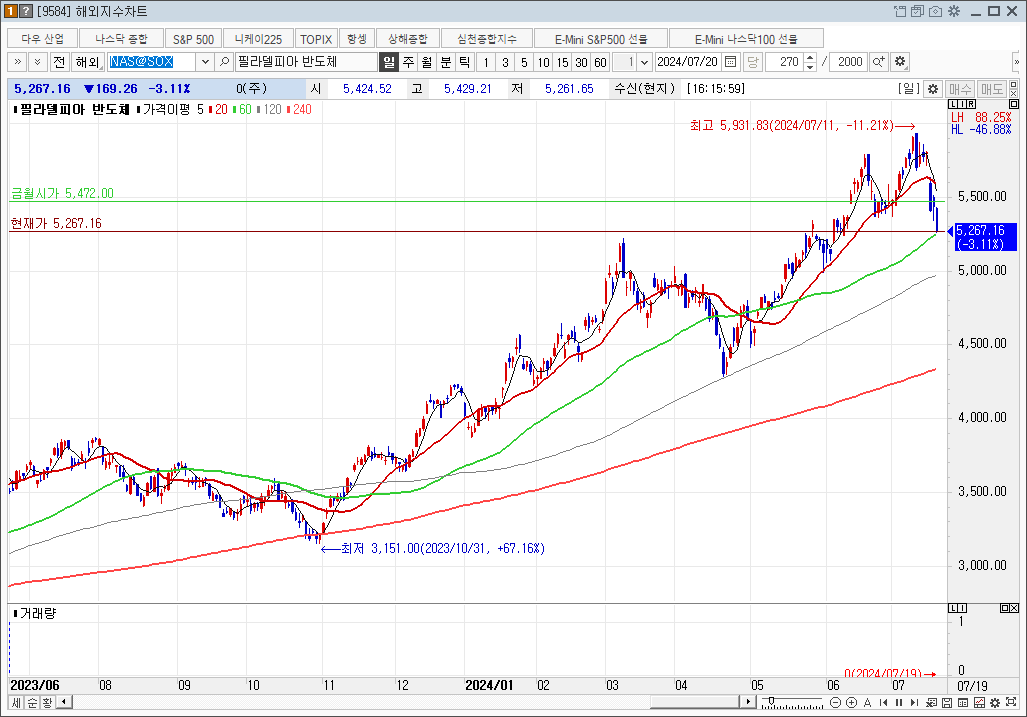This screenshot has width=1027, height=717.
Task: Open the minute interval dropdown arrow
Action: [645, 62]
